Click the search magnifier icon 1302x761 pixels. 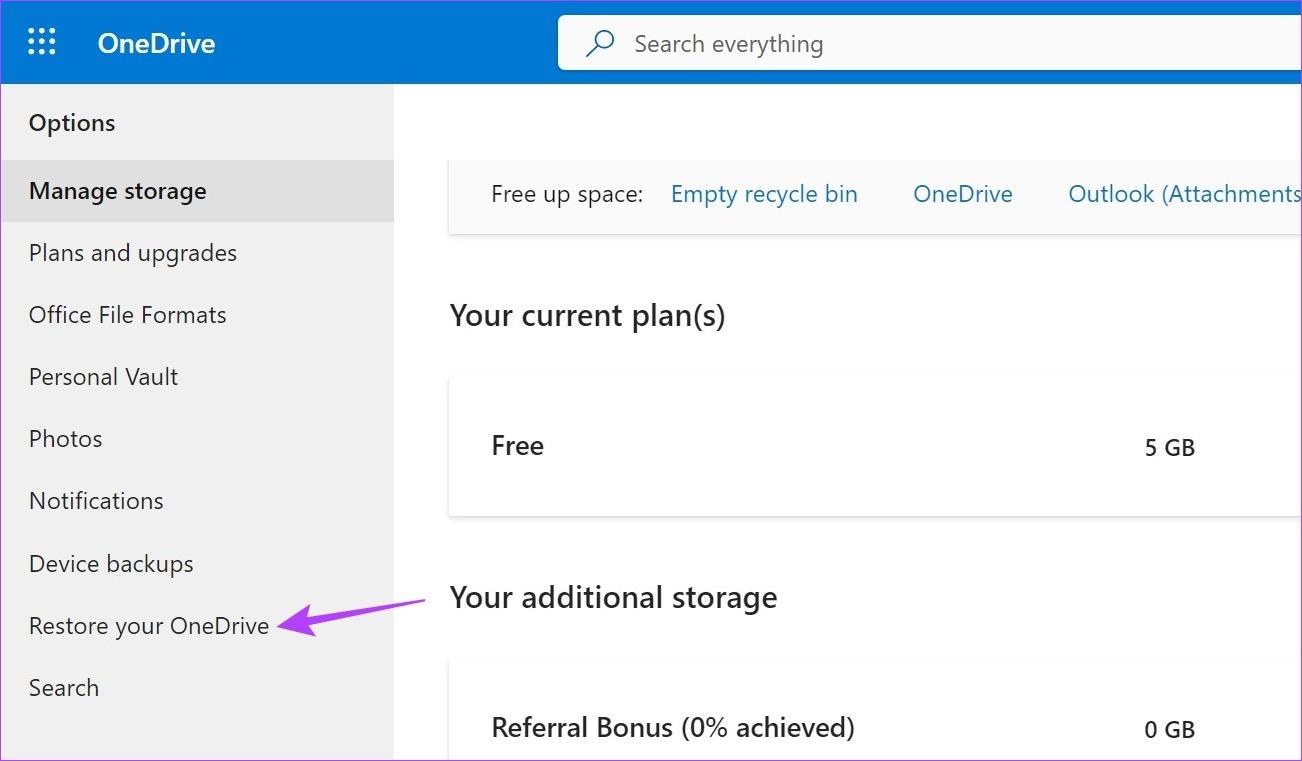click(x=599, y=43)
